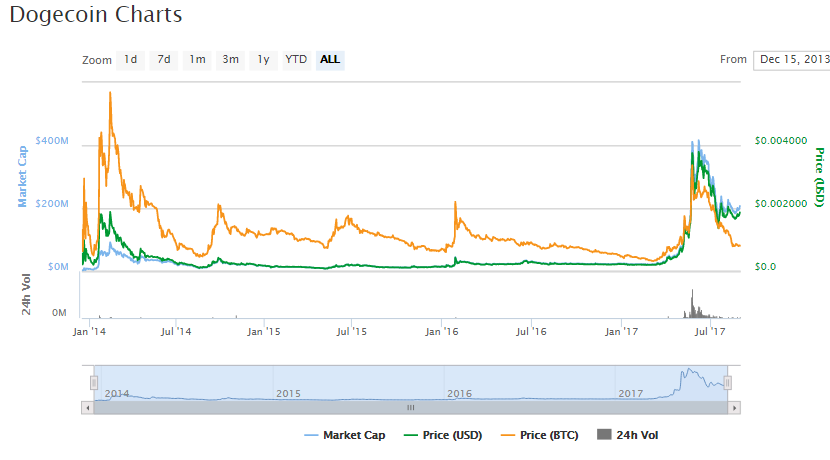This screenshot has width=830, height=460.
Task: Click the Jul '16 axis label
Action: [x=531, y=332]
